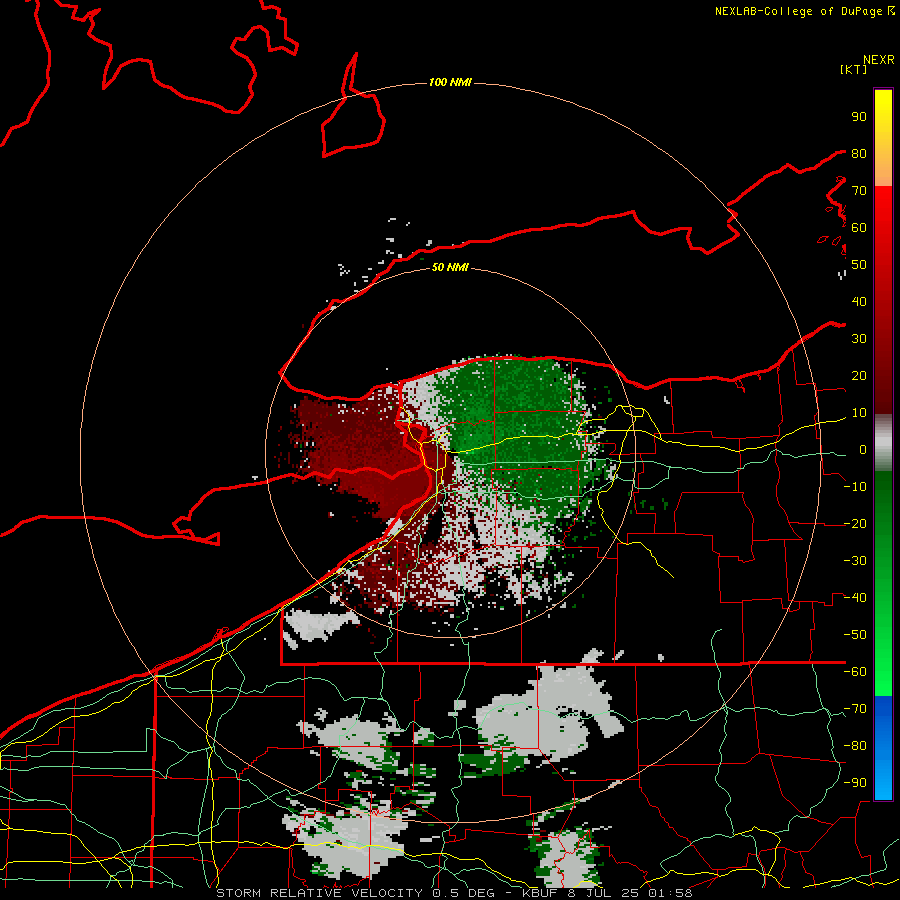Click the NEXR label above color scale
The width and height of the screenshot is (900, 900).
[879, 60]
